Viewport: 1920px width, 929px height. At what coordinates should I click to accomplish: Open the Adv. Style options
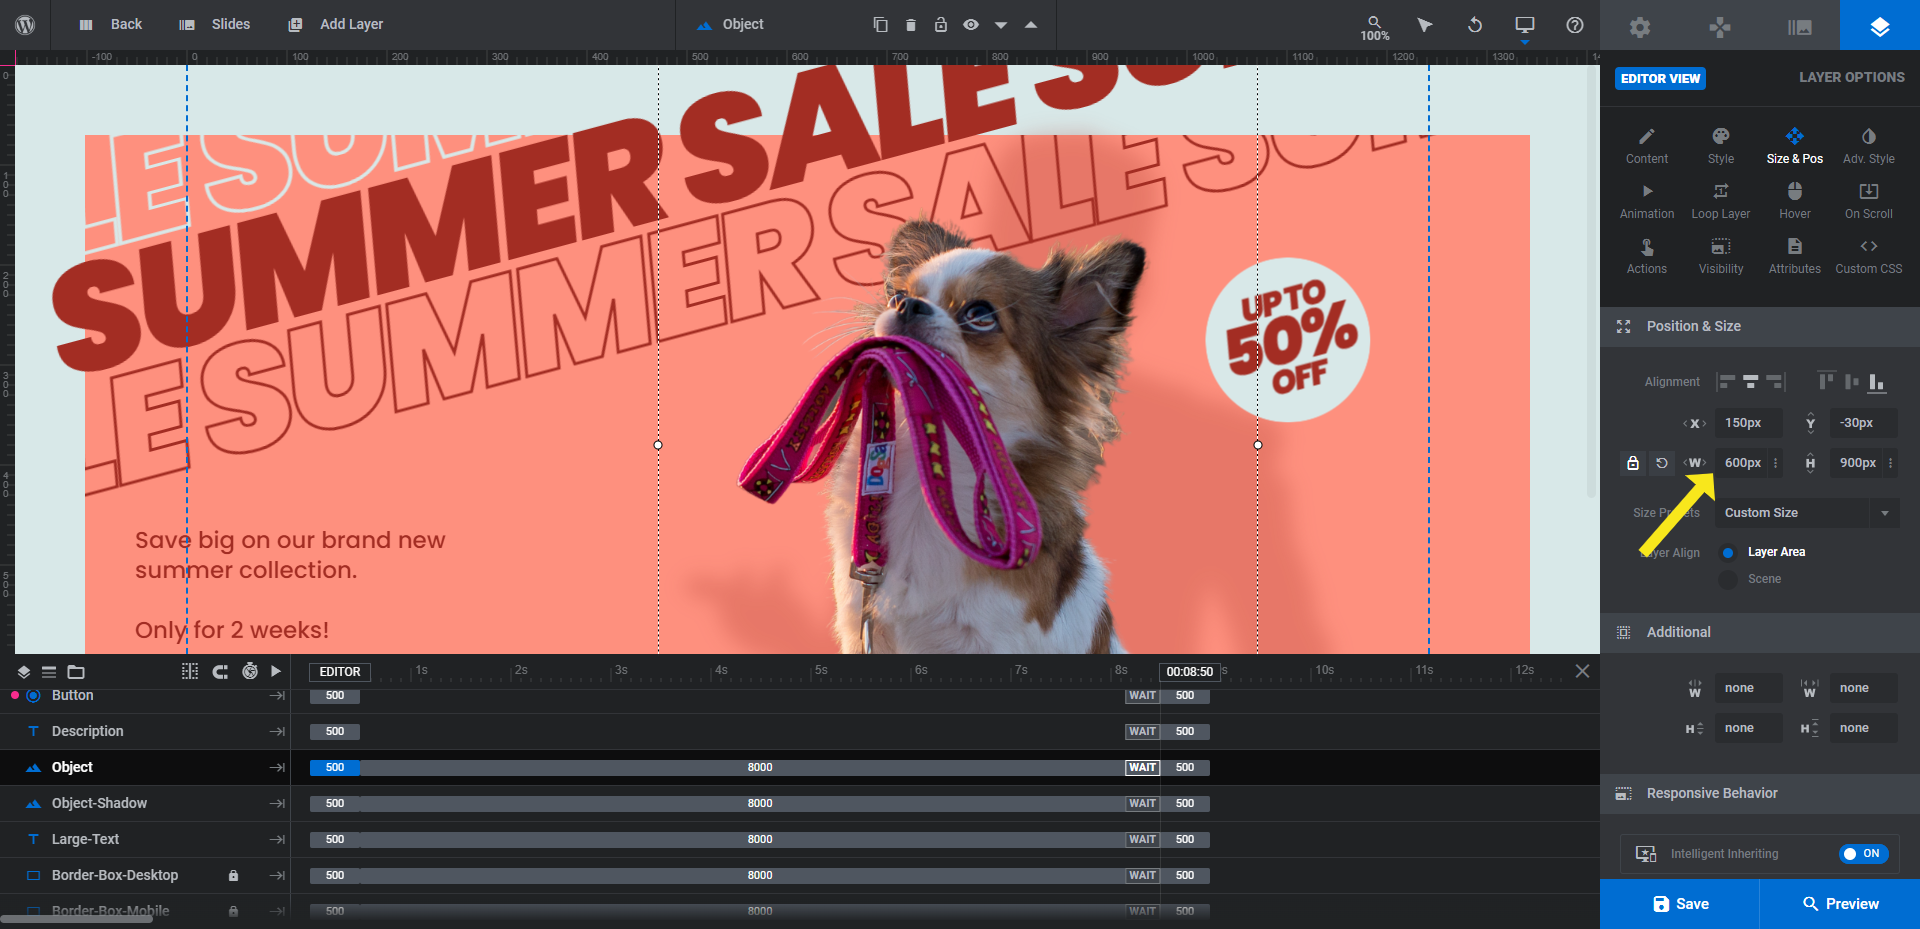pos(1869,146)
